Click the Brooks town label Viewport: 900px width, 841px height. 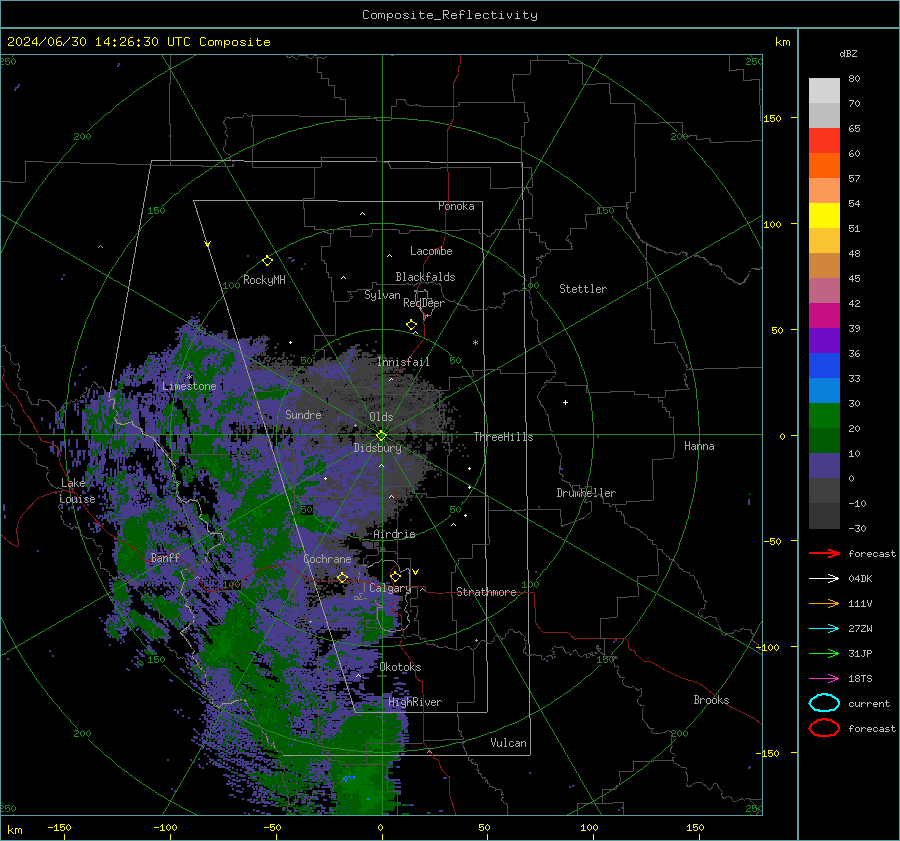pos(711,700)
